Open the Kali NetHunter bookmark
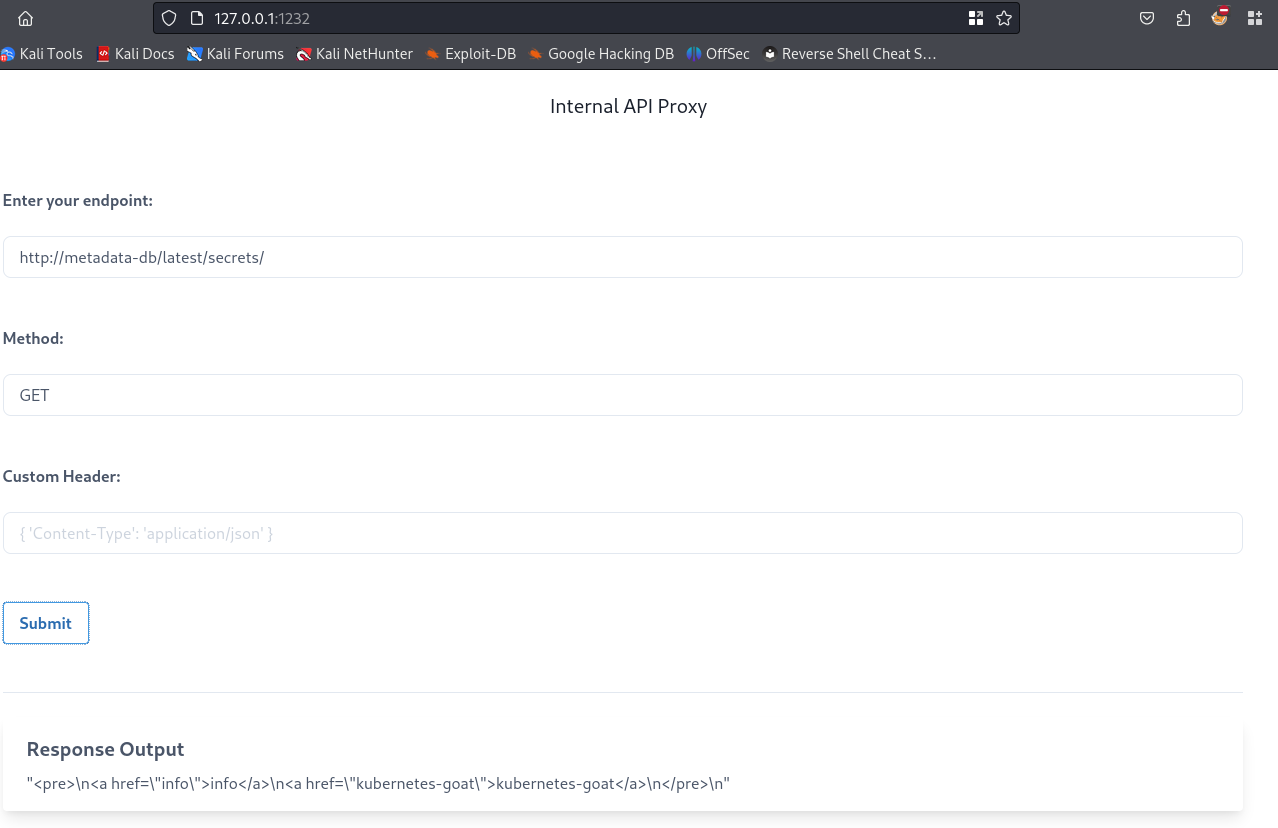 tap(355, 54)
